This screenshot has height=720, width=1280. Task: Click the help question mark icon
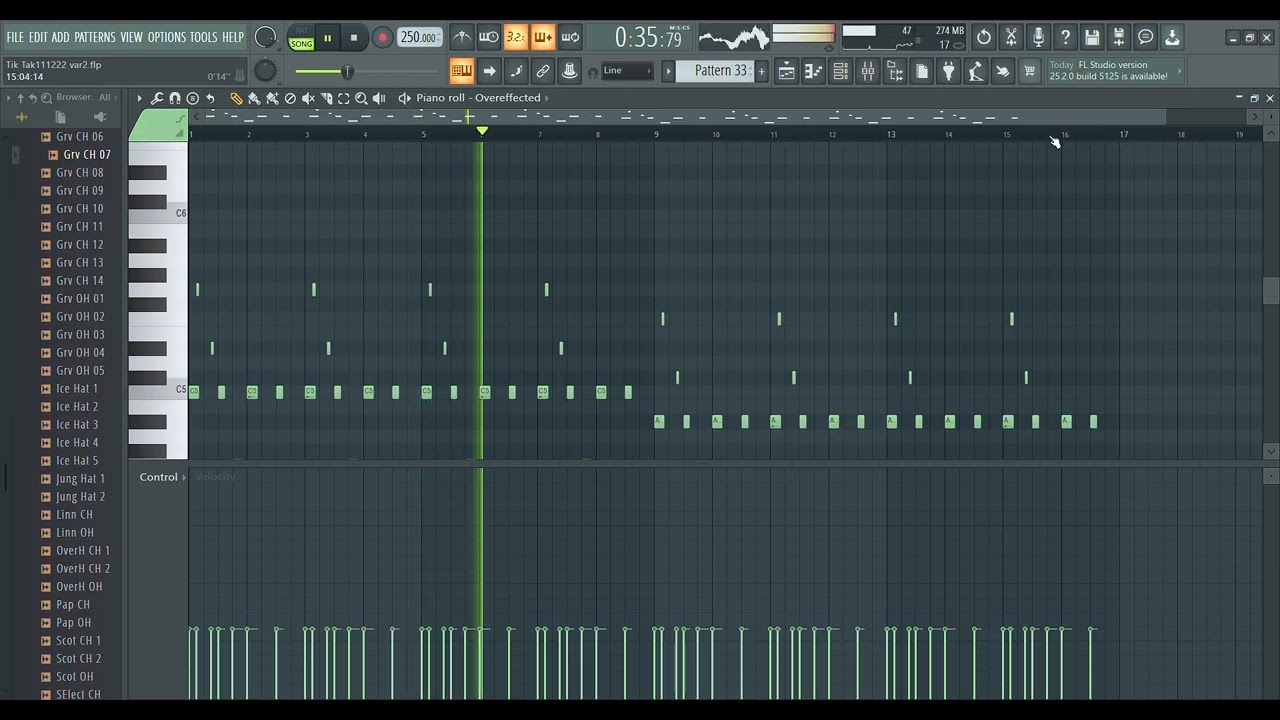click(x=1065, y=38)
